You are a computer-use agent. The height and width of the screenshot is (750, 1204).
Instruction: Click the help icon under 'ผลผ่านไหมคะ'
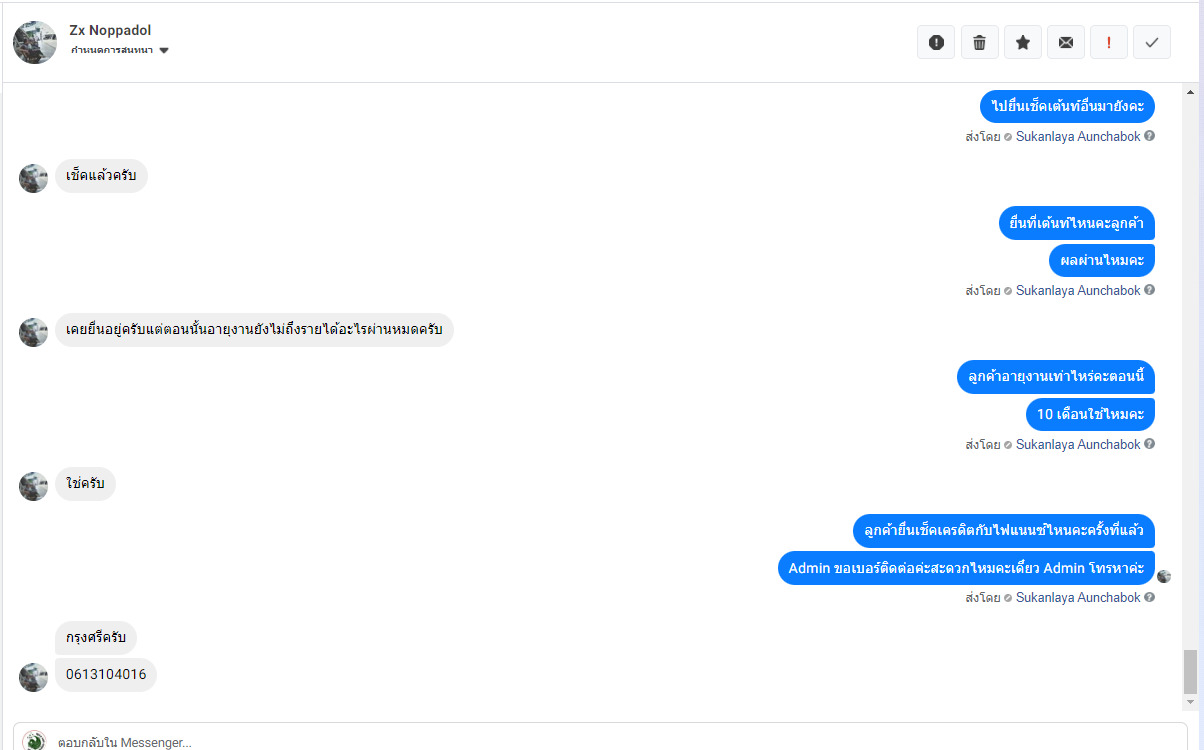(1150, 290)
